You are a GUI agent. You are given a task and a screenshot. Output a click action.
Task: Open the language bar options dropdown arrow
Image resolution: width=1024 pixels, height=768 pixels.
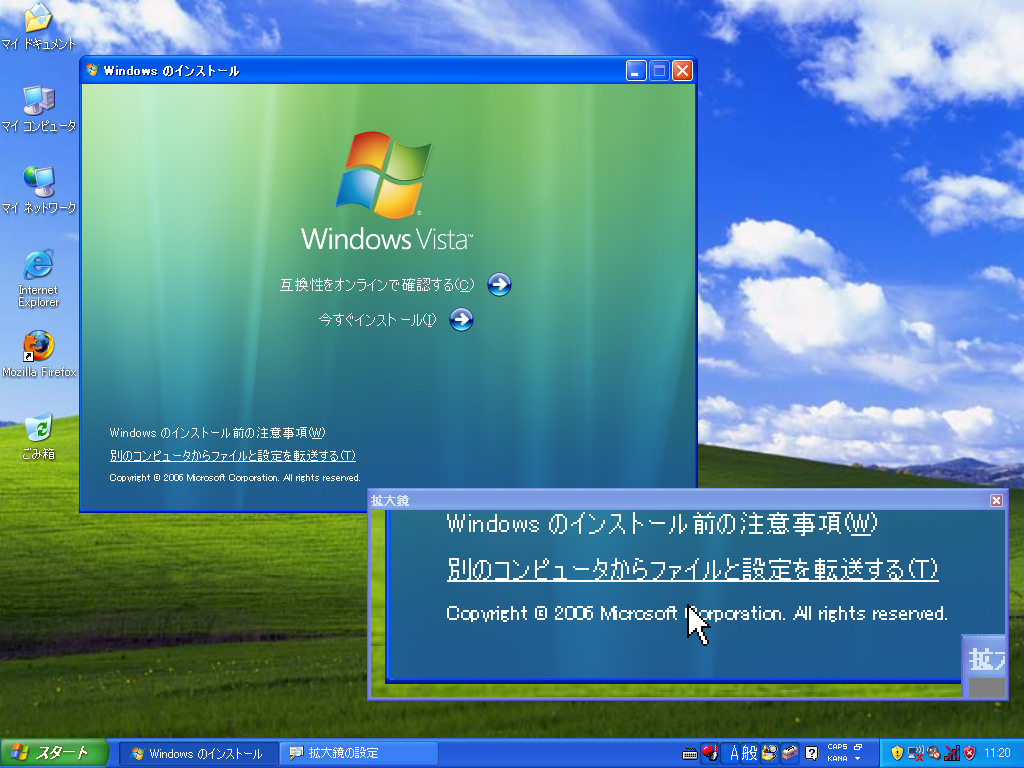857,758
